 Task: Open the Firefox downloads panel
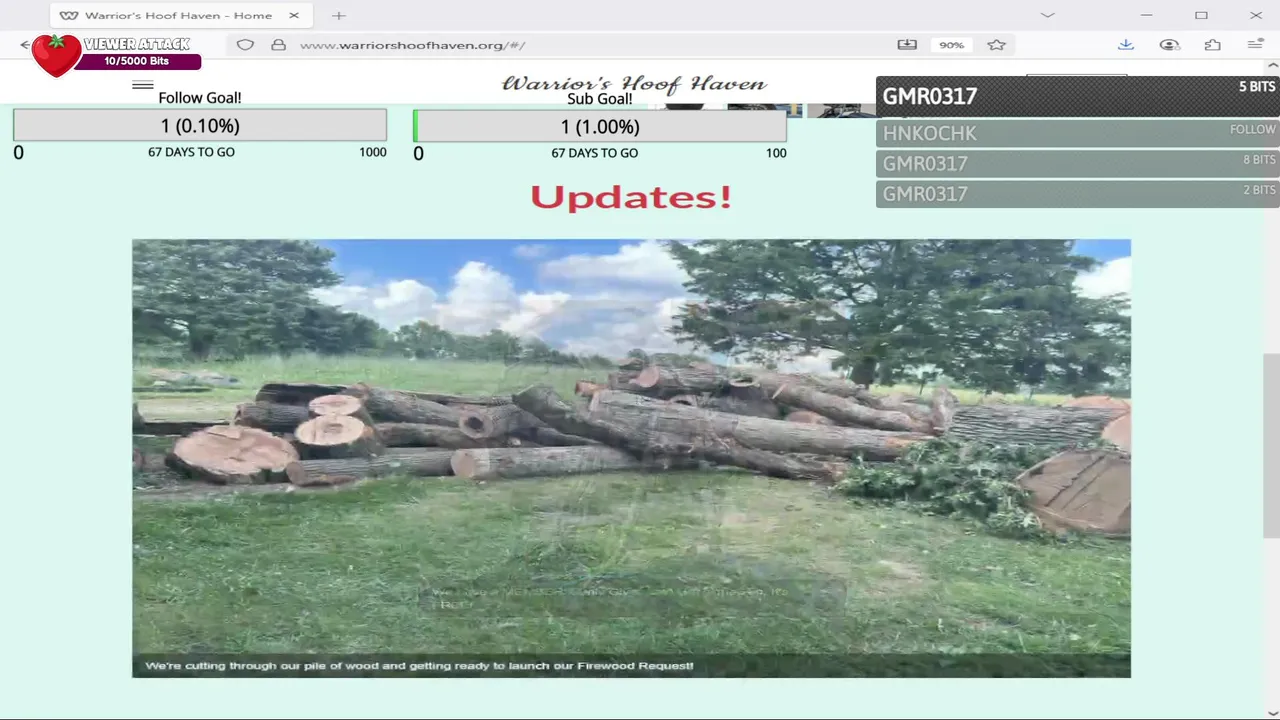pyautogui.click(x=1126, y=45)
